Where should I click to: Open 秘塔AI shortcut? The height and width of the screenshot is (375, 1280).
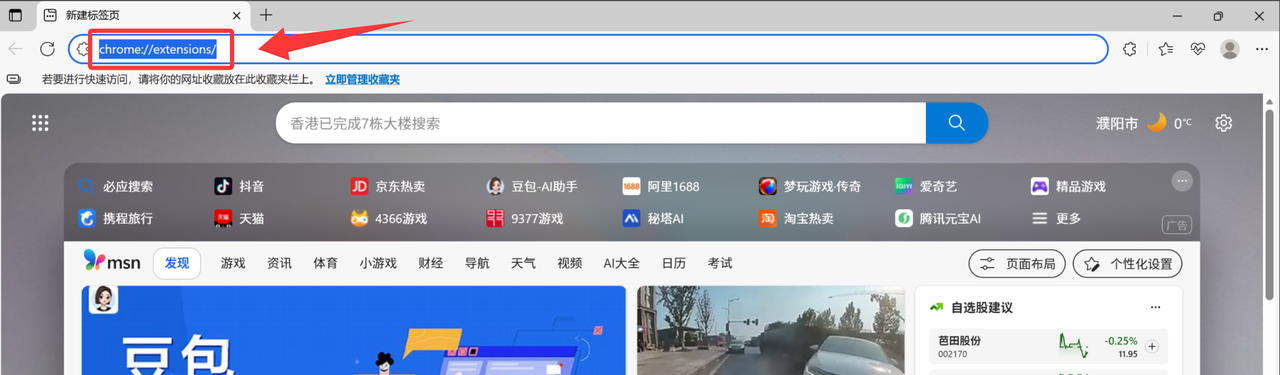[653, 218]
